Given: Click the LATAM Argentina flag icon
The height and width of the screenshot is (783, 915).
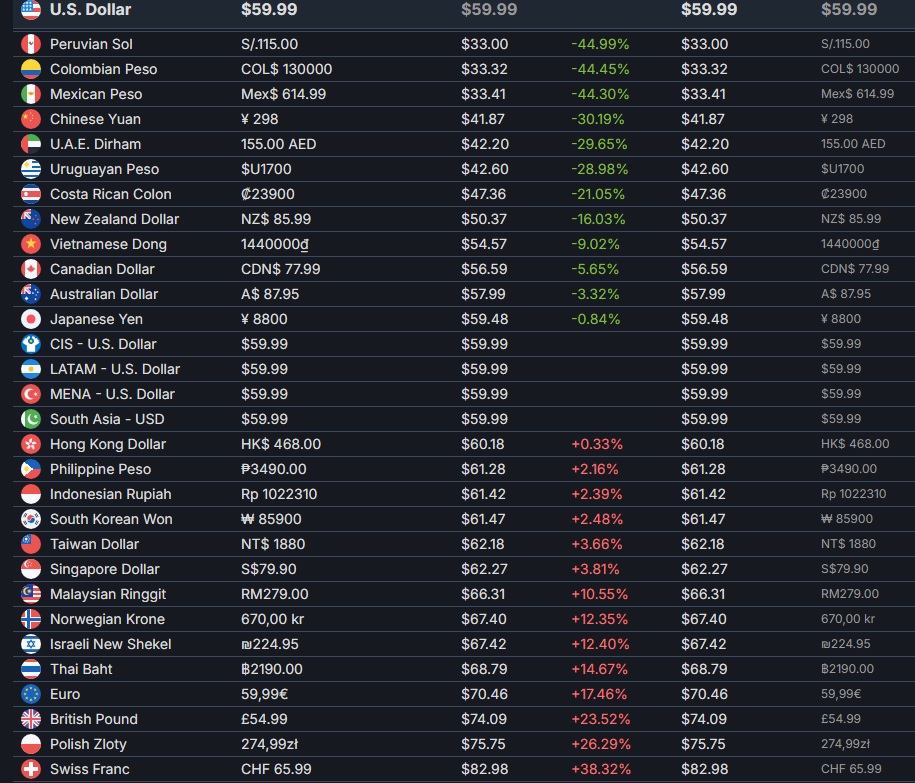Looking at the screenshot, I should tap(31, 369).
